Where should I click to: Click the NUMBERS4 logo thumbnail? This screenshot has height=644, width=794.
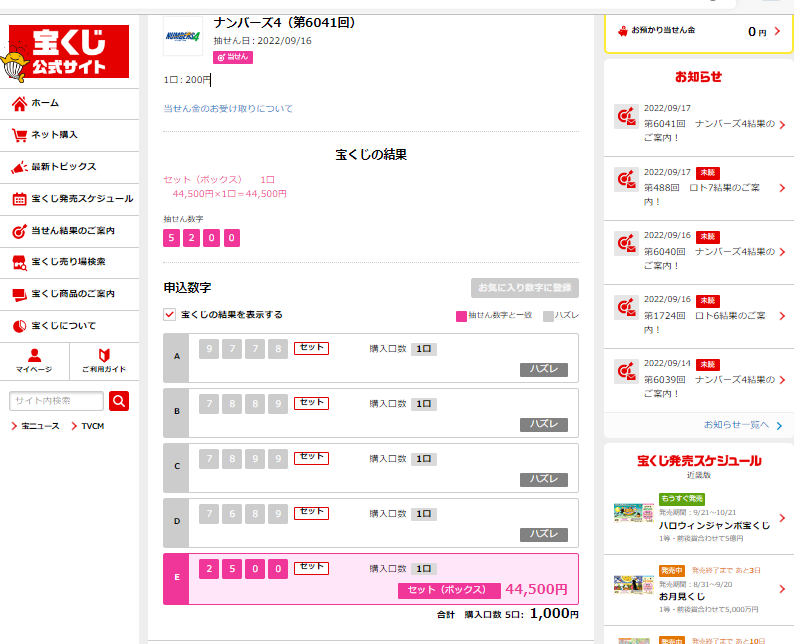183,36
